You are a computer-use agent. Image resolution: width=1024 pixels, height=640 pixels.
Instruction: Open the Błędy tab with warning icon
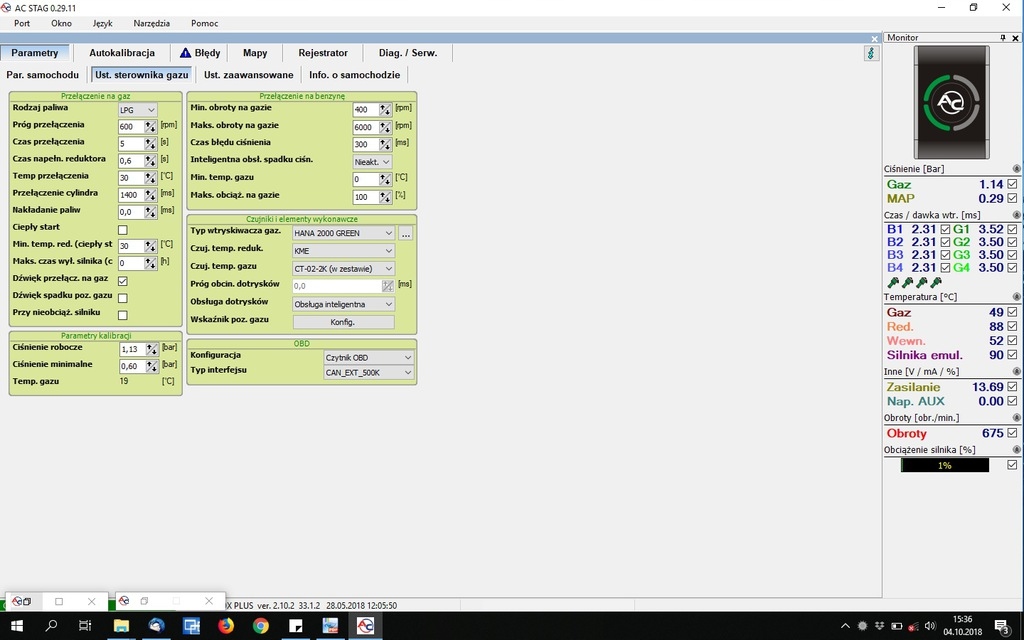200,53
